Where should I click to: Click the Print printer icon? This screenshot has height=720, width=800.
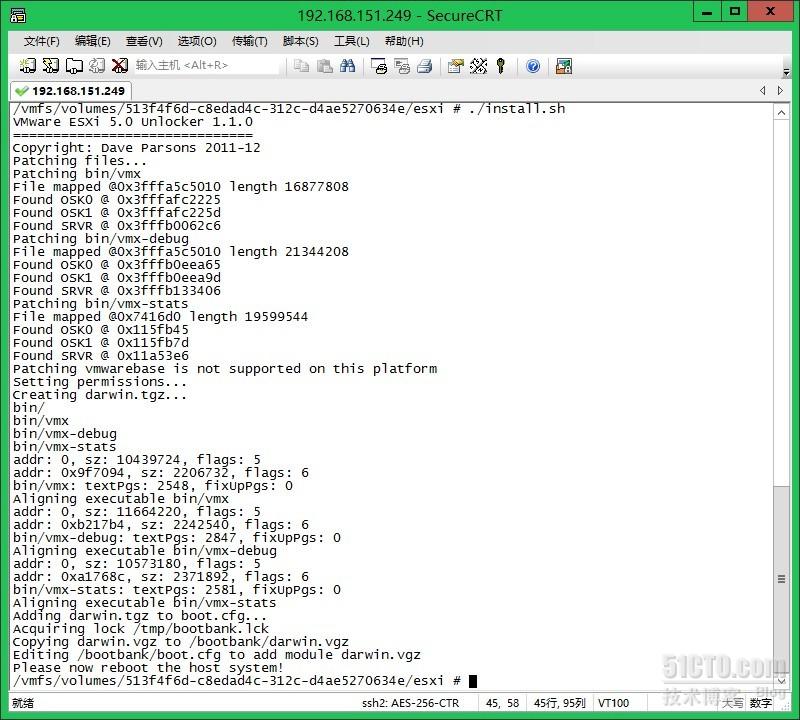(x=424, y=66)
